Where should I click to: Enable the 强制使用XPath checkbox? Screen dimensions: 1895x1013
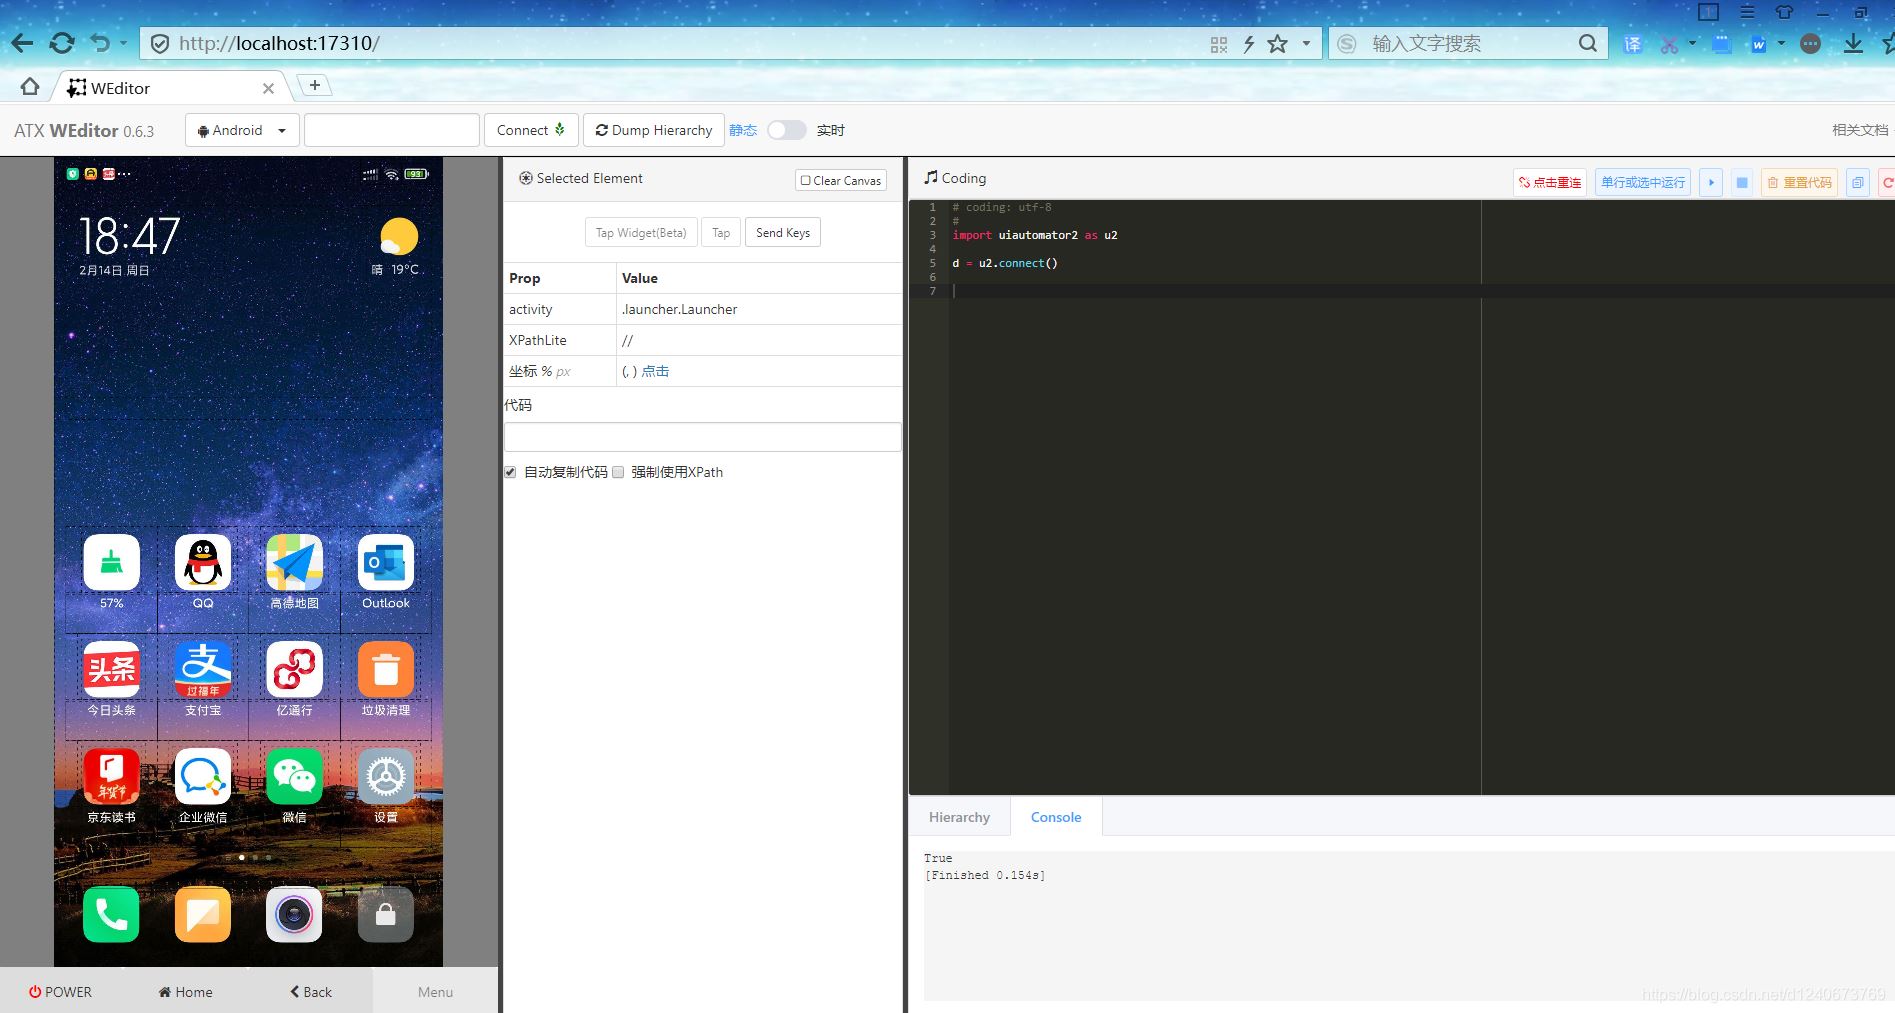pyautogui.click(x=618, y=472)
